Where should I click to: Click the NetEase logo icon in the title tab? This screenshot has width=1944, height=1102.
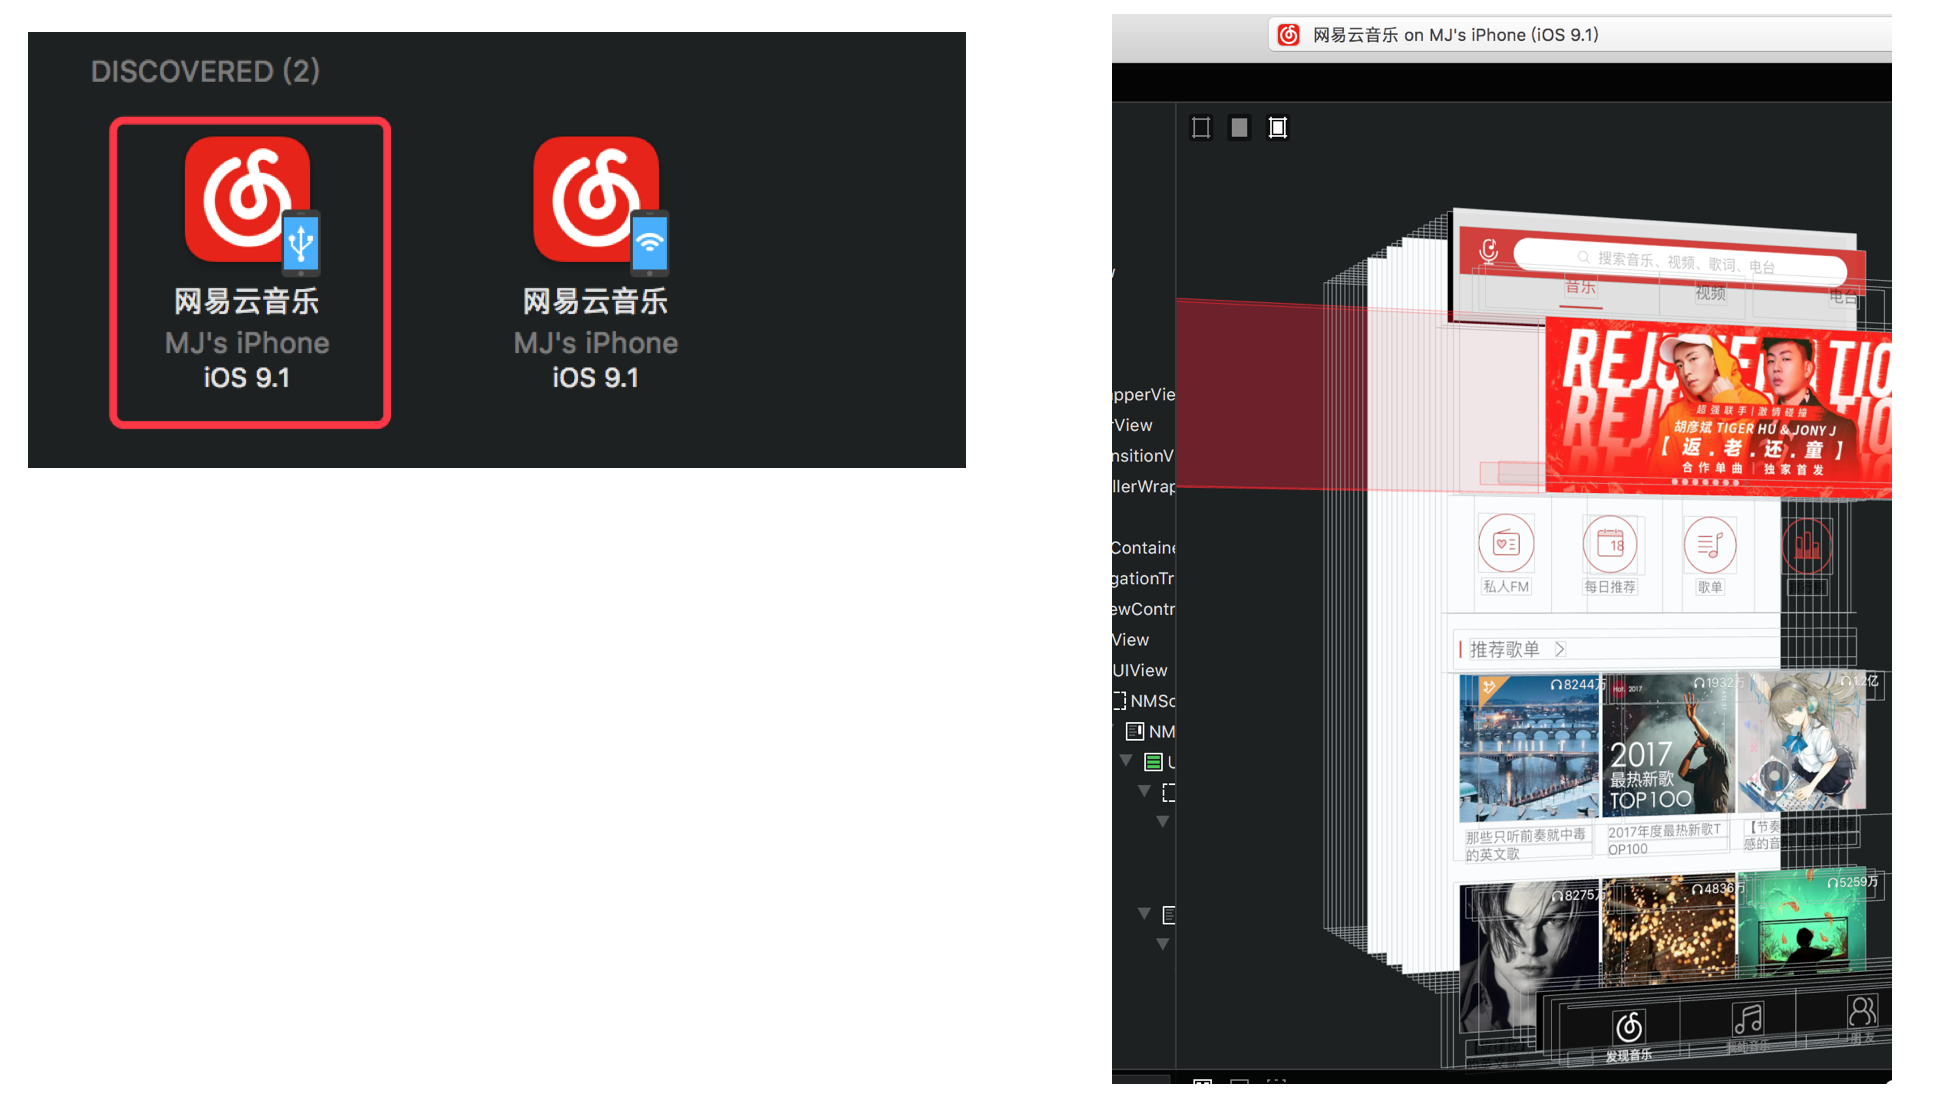point(1289,35)
